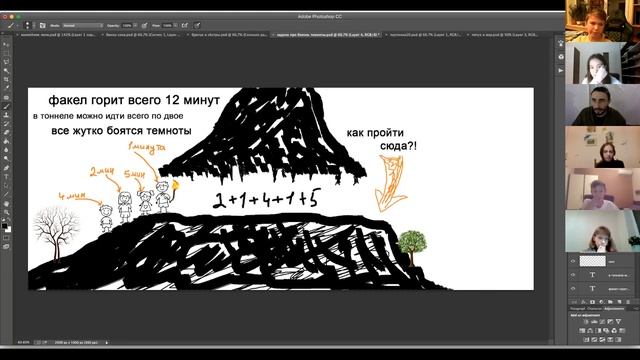
Task: Add a layer mask
Action: click(x=593, y=302)
